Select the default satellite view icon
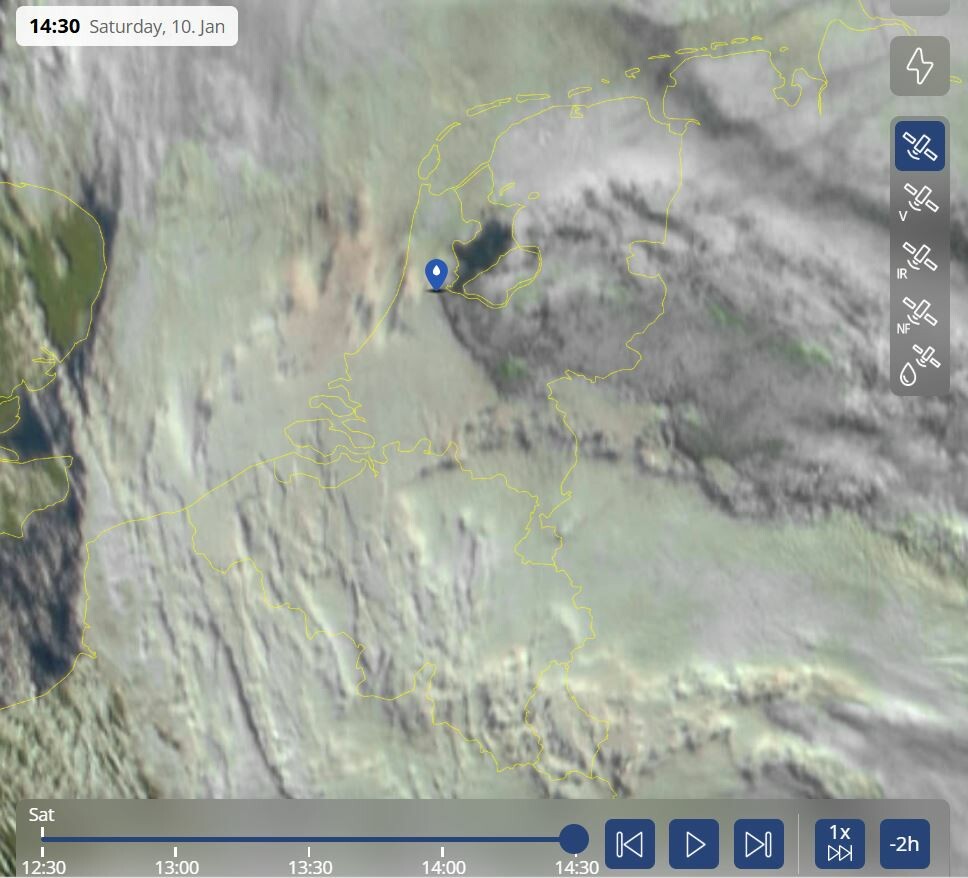 (x=920, y=146)
